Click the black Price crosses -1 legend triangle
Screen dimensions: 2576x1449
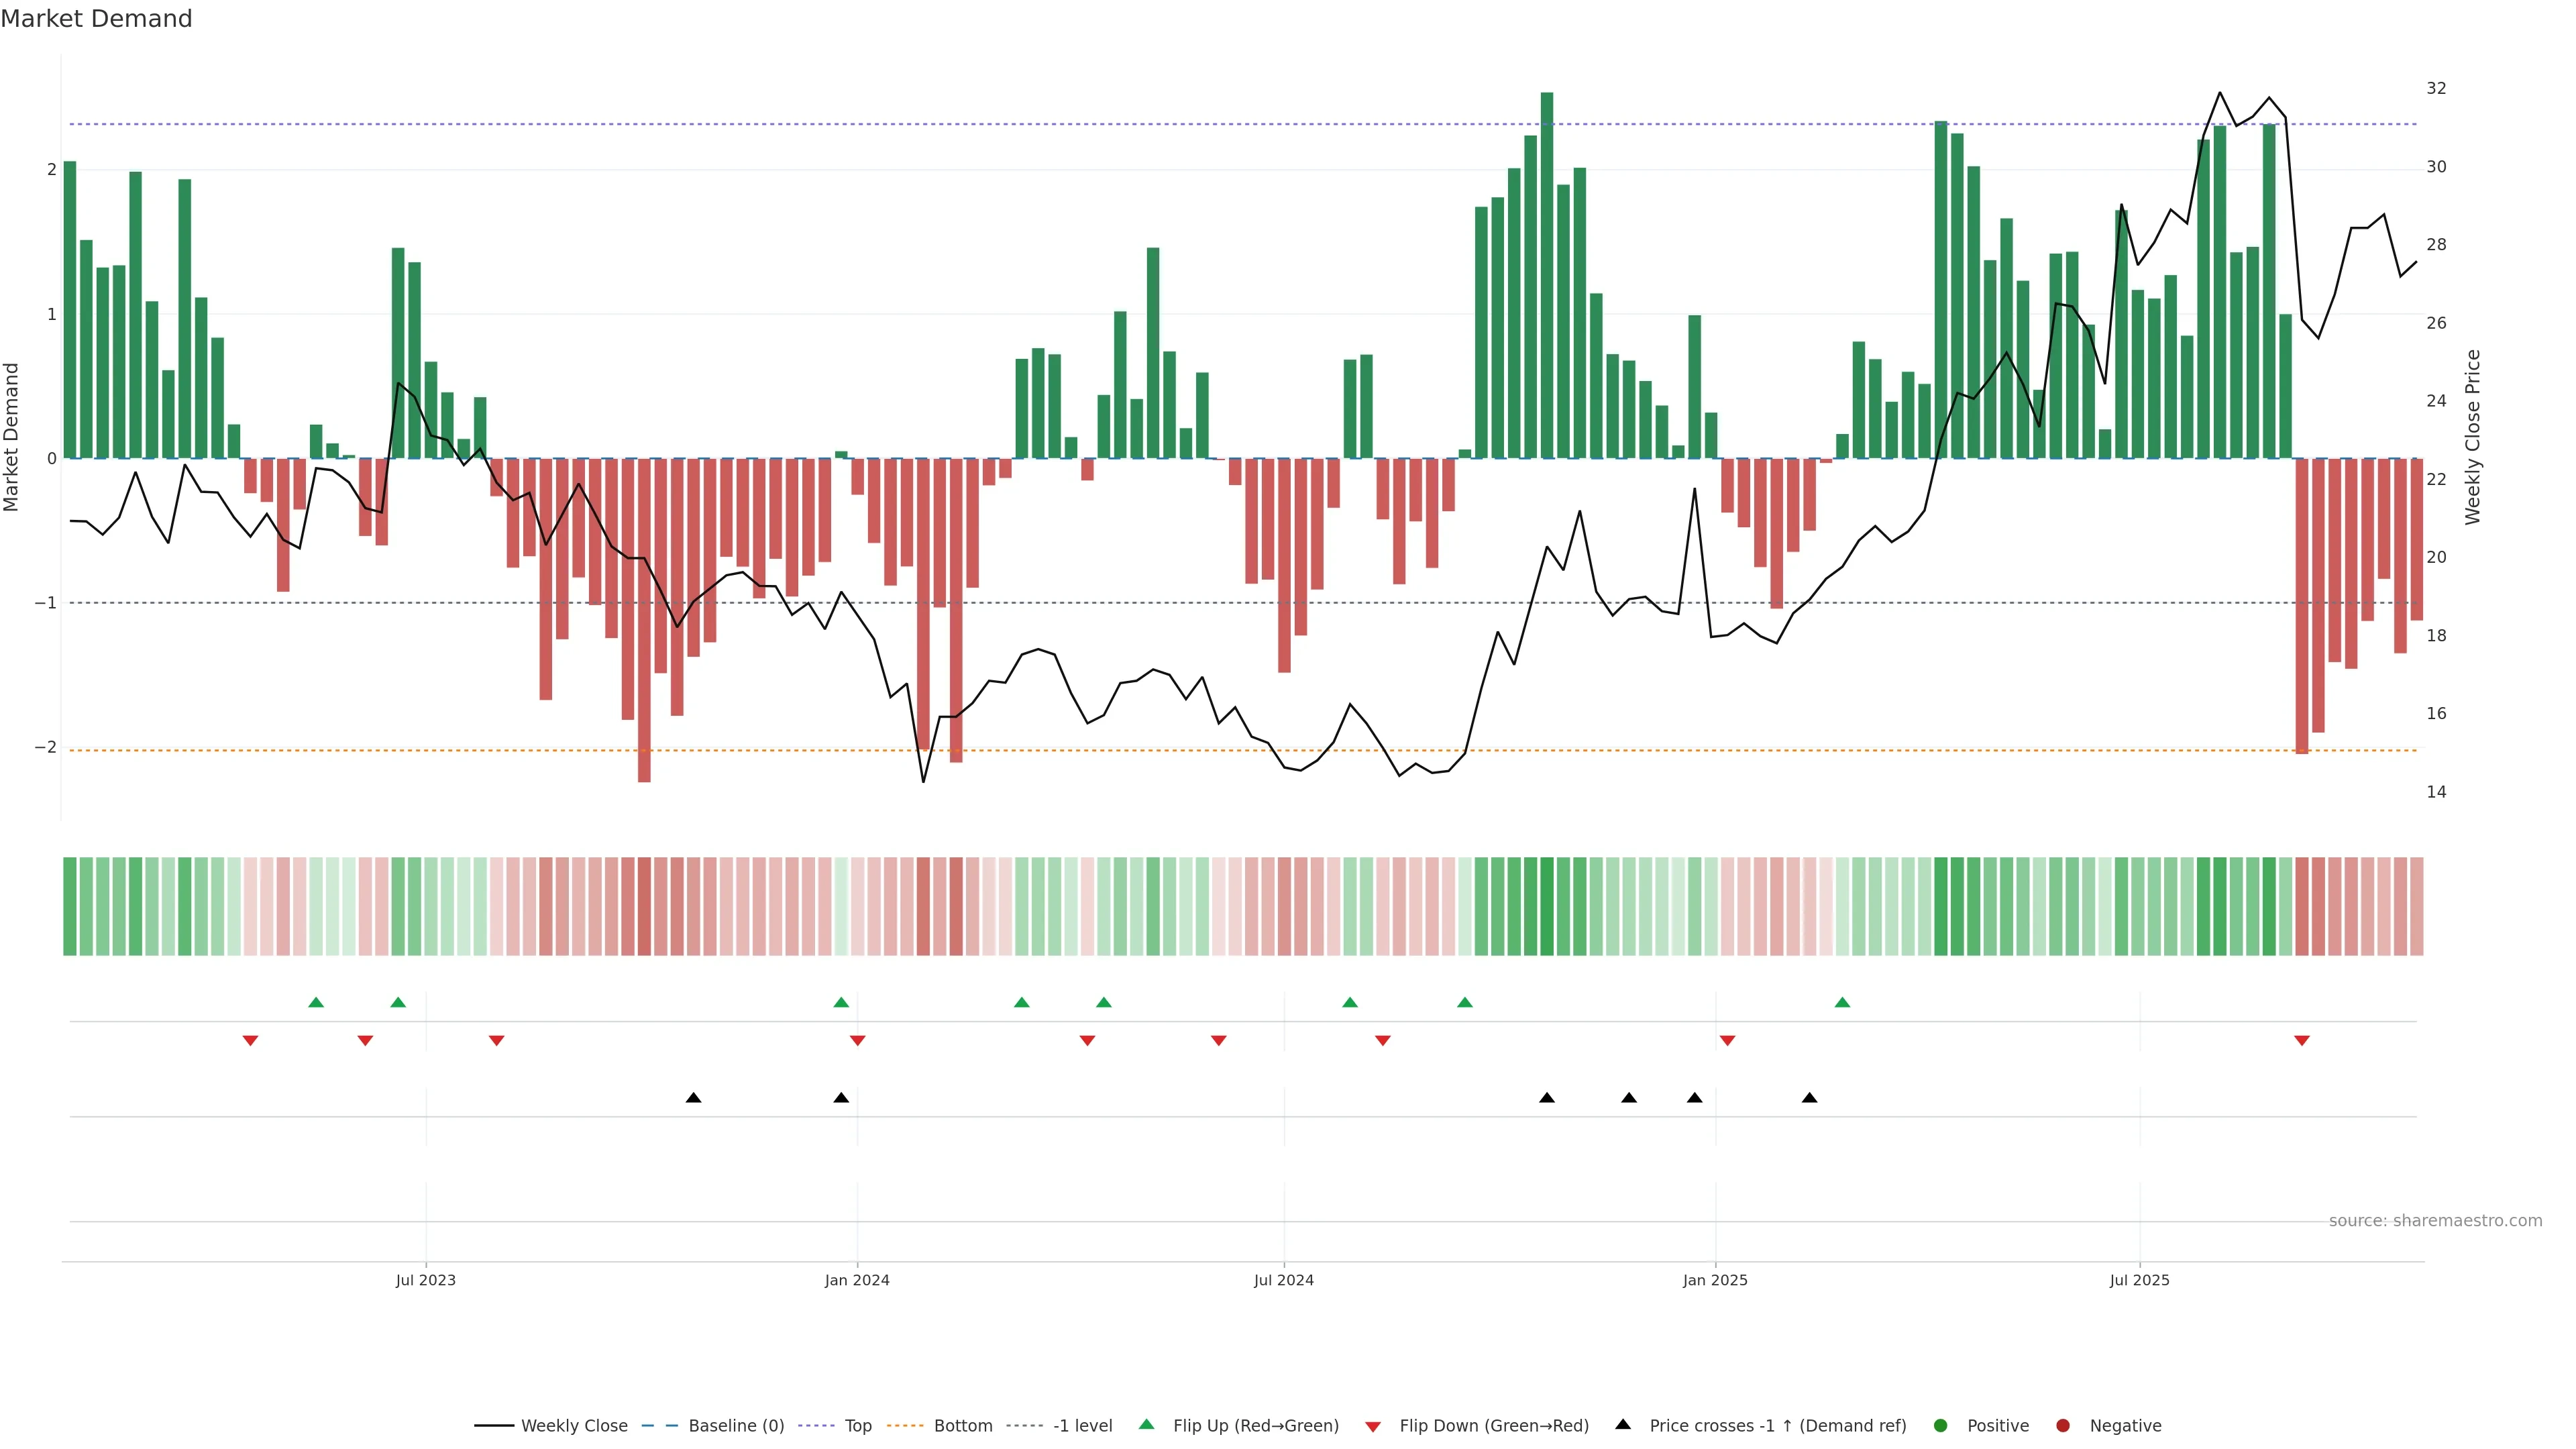click(x=1622, y=1424)
